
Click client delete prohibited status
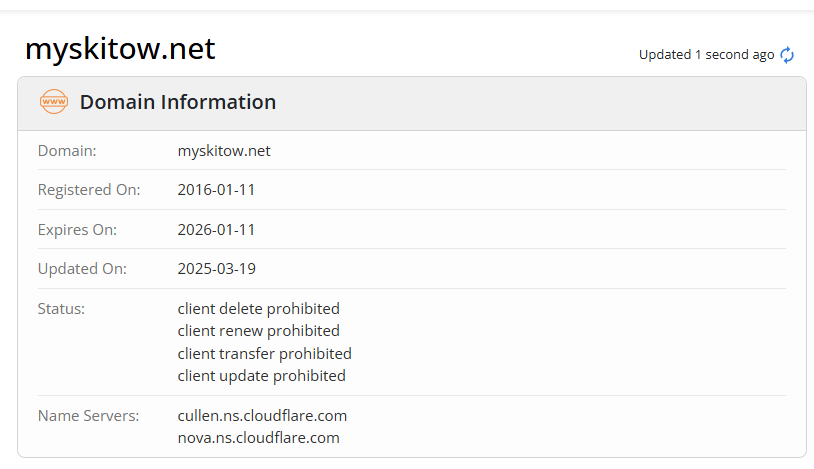(259, 309)
